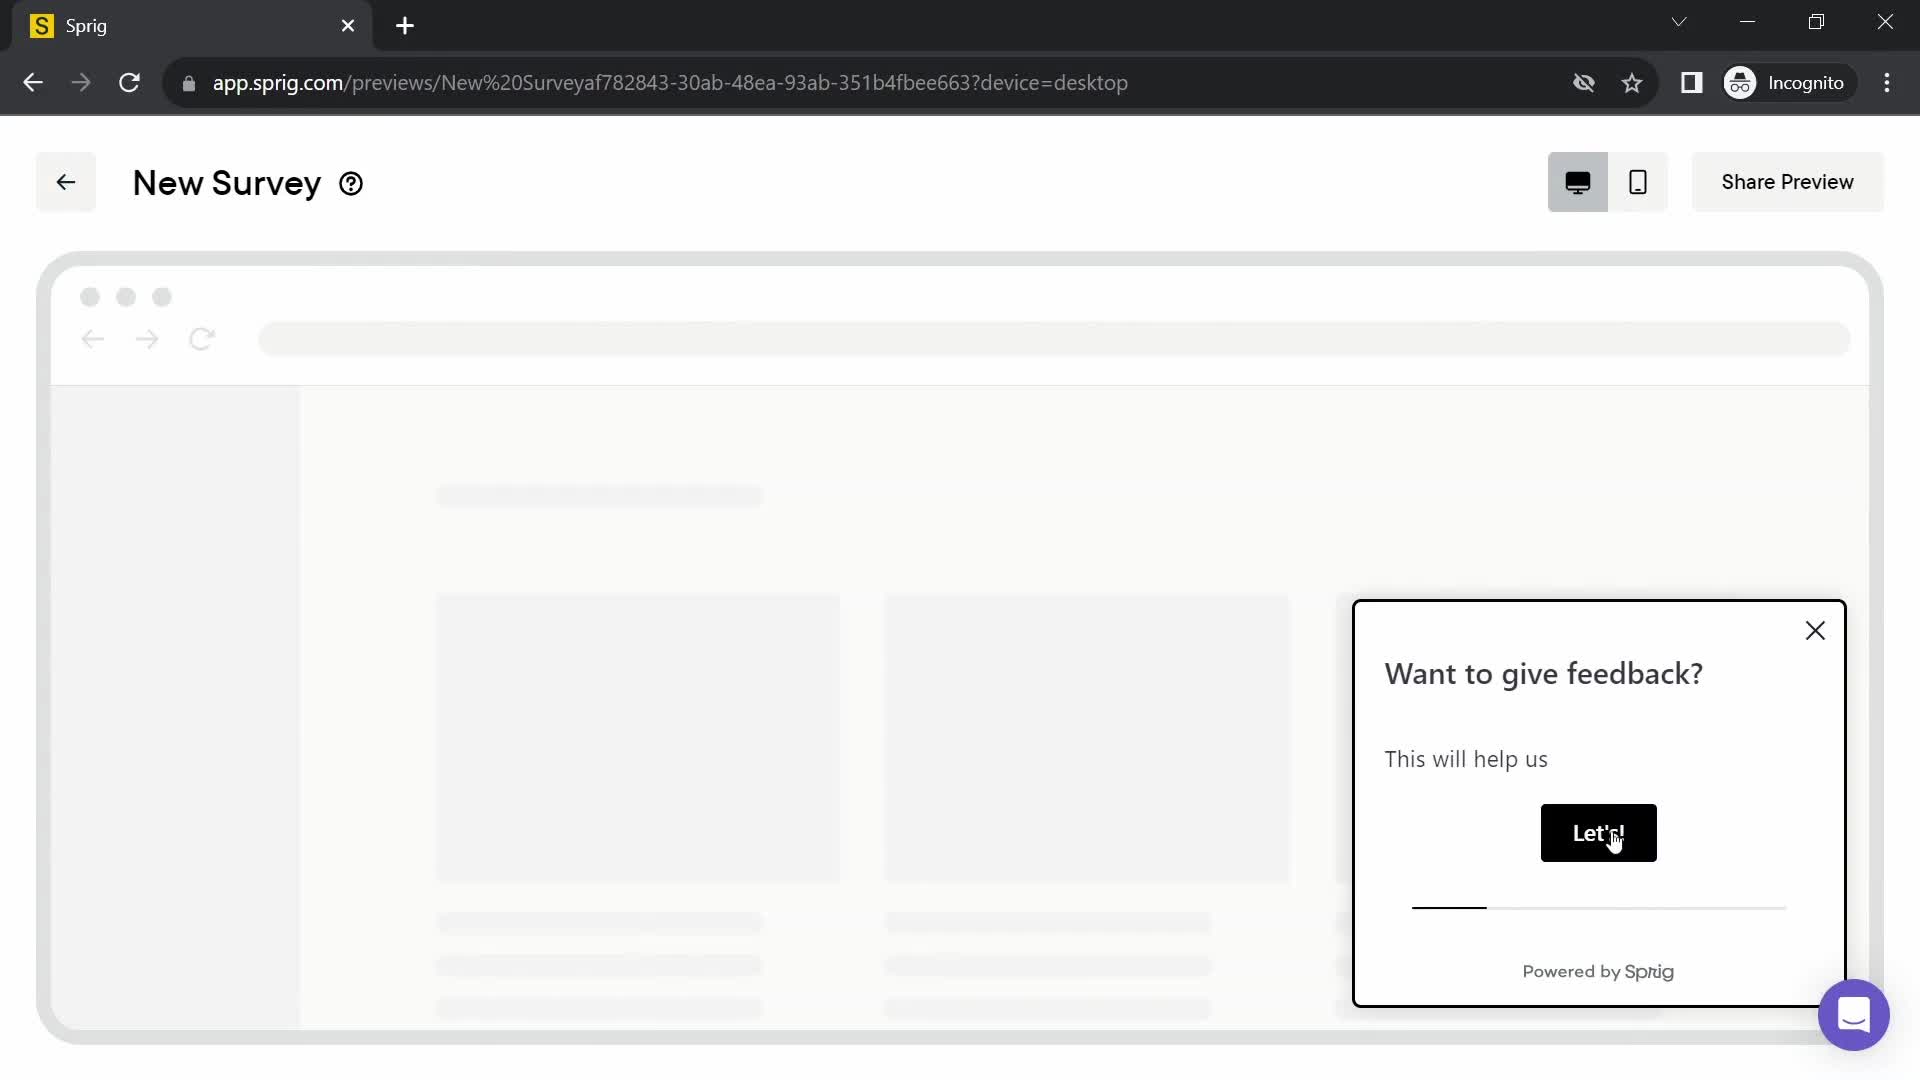Click the back arrow to exit survey editor
Screen dimensions: 1920x1080
point(65,182)
